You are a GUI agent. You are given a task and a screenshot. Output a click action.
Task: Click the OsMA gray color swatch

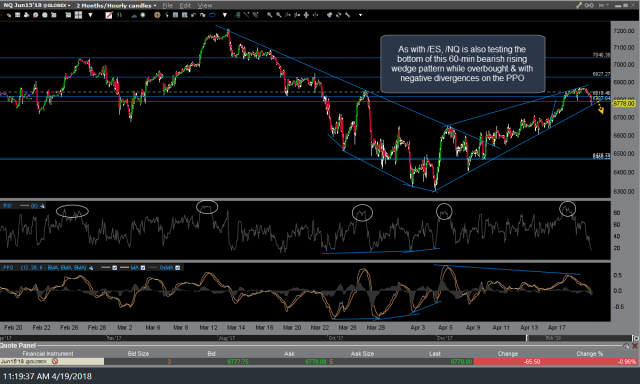coord(153,268)
